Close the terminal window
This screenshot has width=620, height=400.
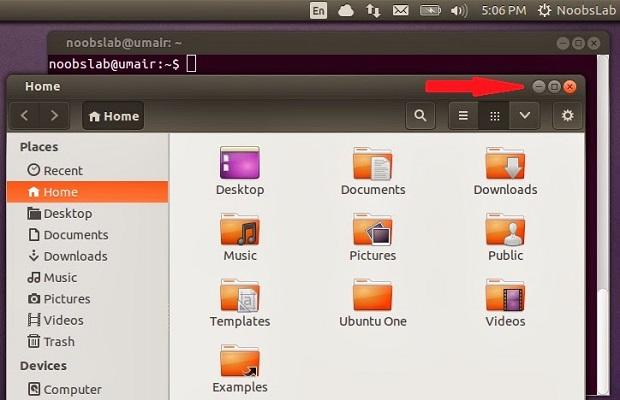(x=594, y=43)
